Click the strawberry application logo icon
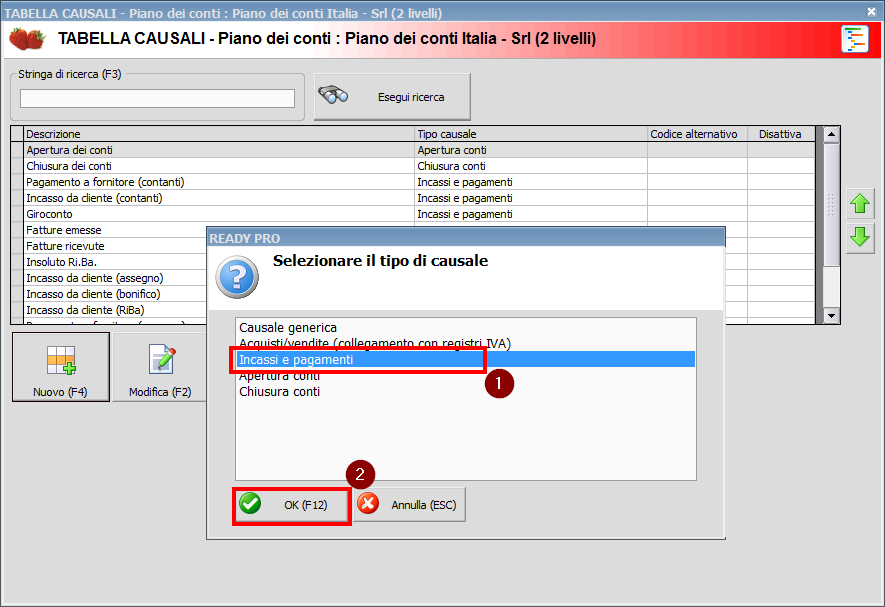 (27, 39)
